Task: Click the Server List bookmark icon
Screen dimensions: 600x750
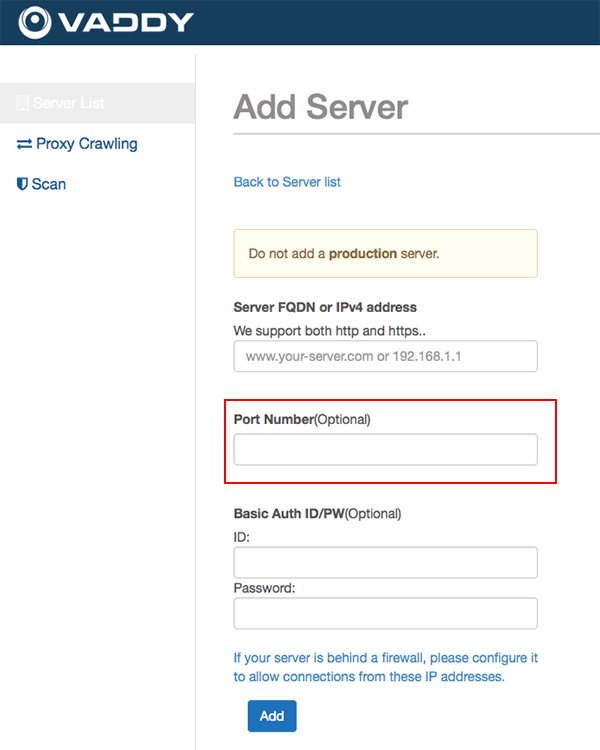Action: (22, 103)
